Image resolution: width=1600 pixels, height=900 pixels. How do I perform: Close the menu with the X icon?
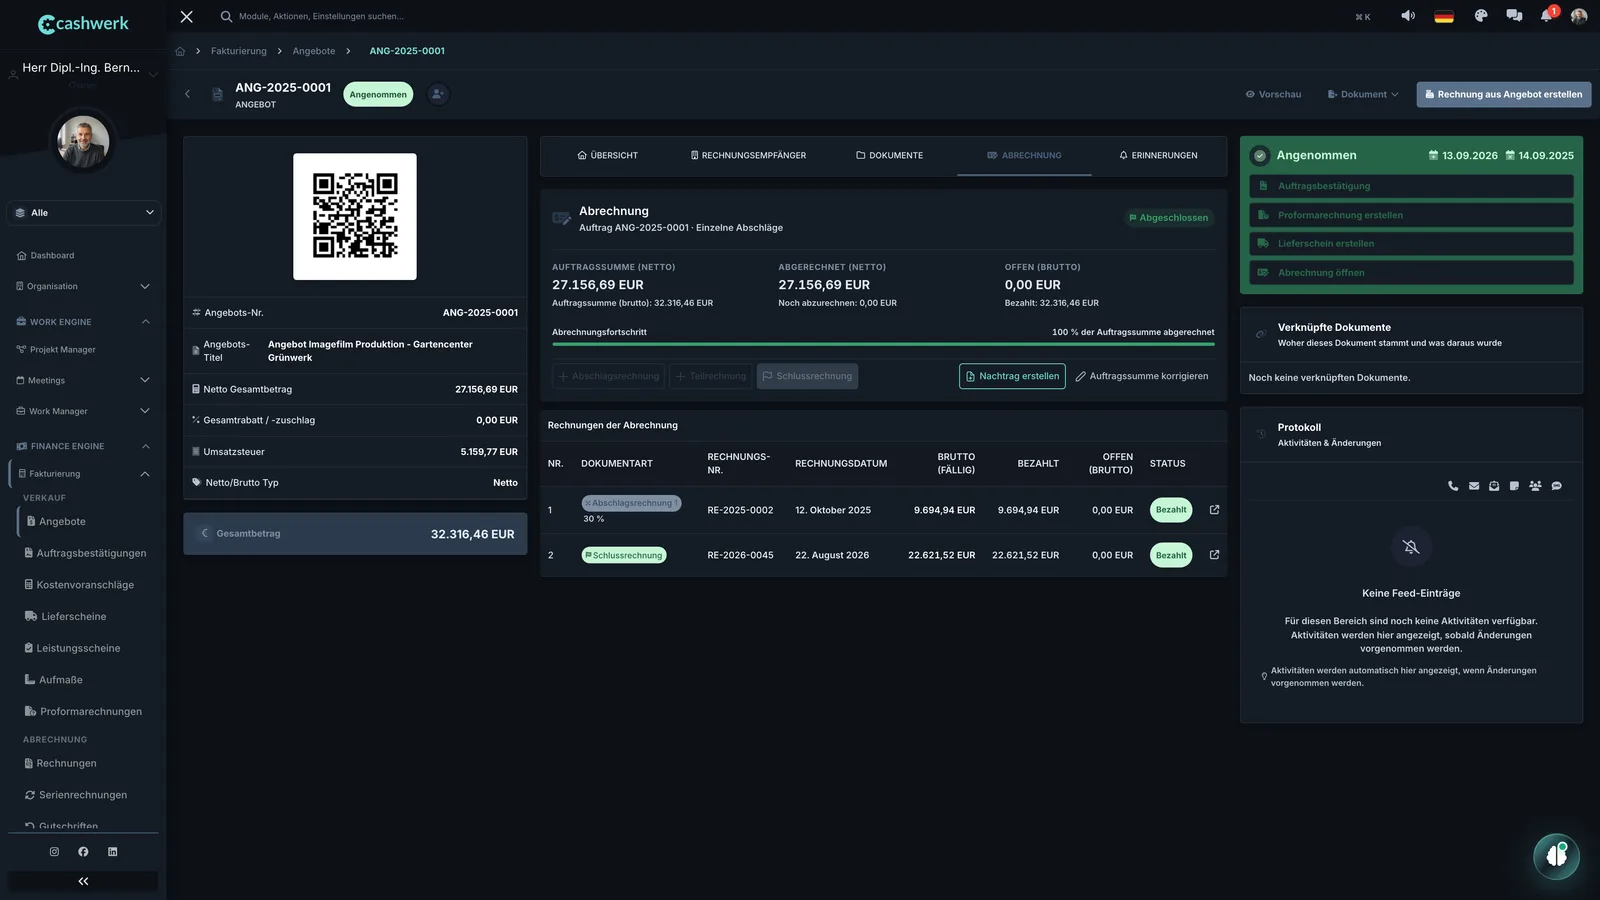point(186,16)
